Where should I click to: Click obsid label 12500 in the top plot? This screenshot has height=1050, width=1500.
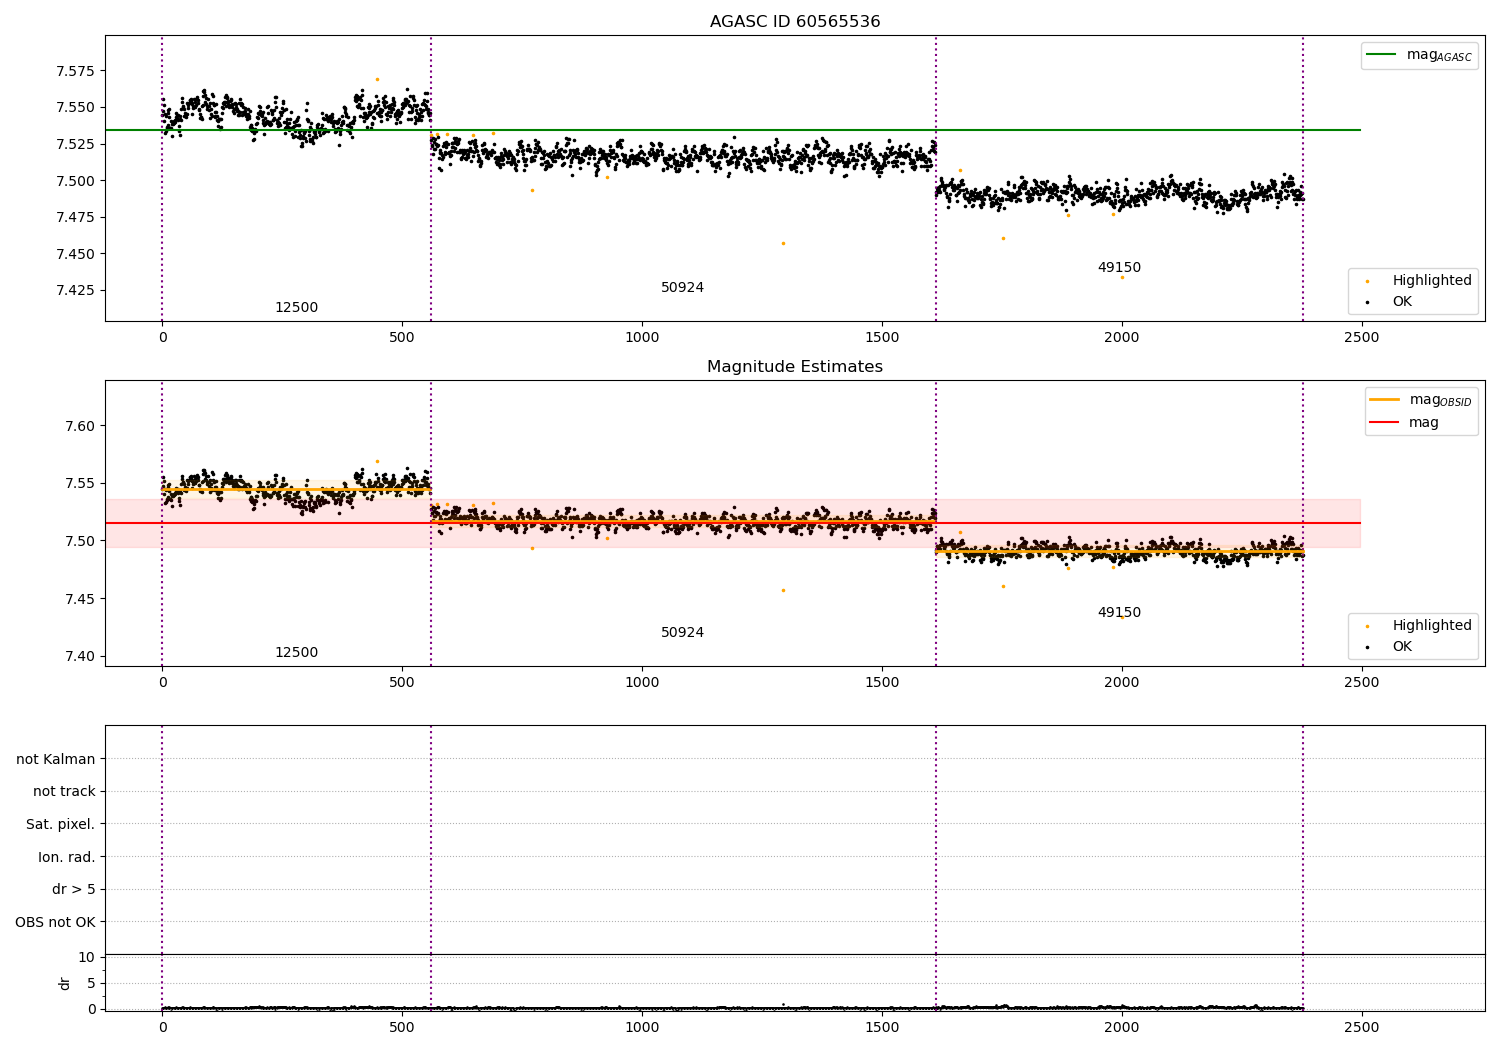point(296,307)
